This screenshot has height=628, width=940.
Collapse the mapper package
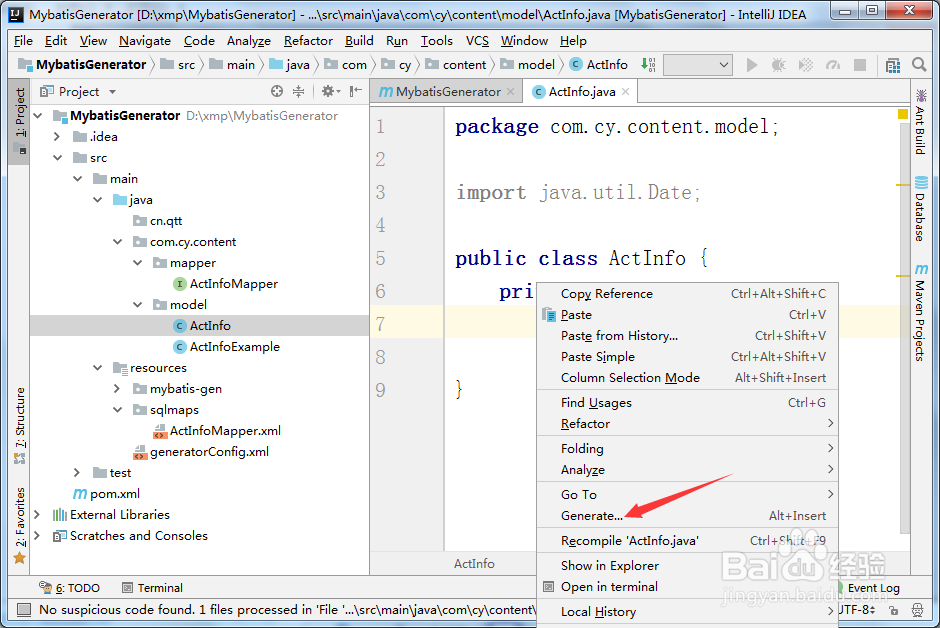tap(138, 262)
